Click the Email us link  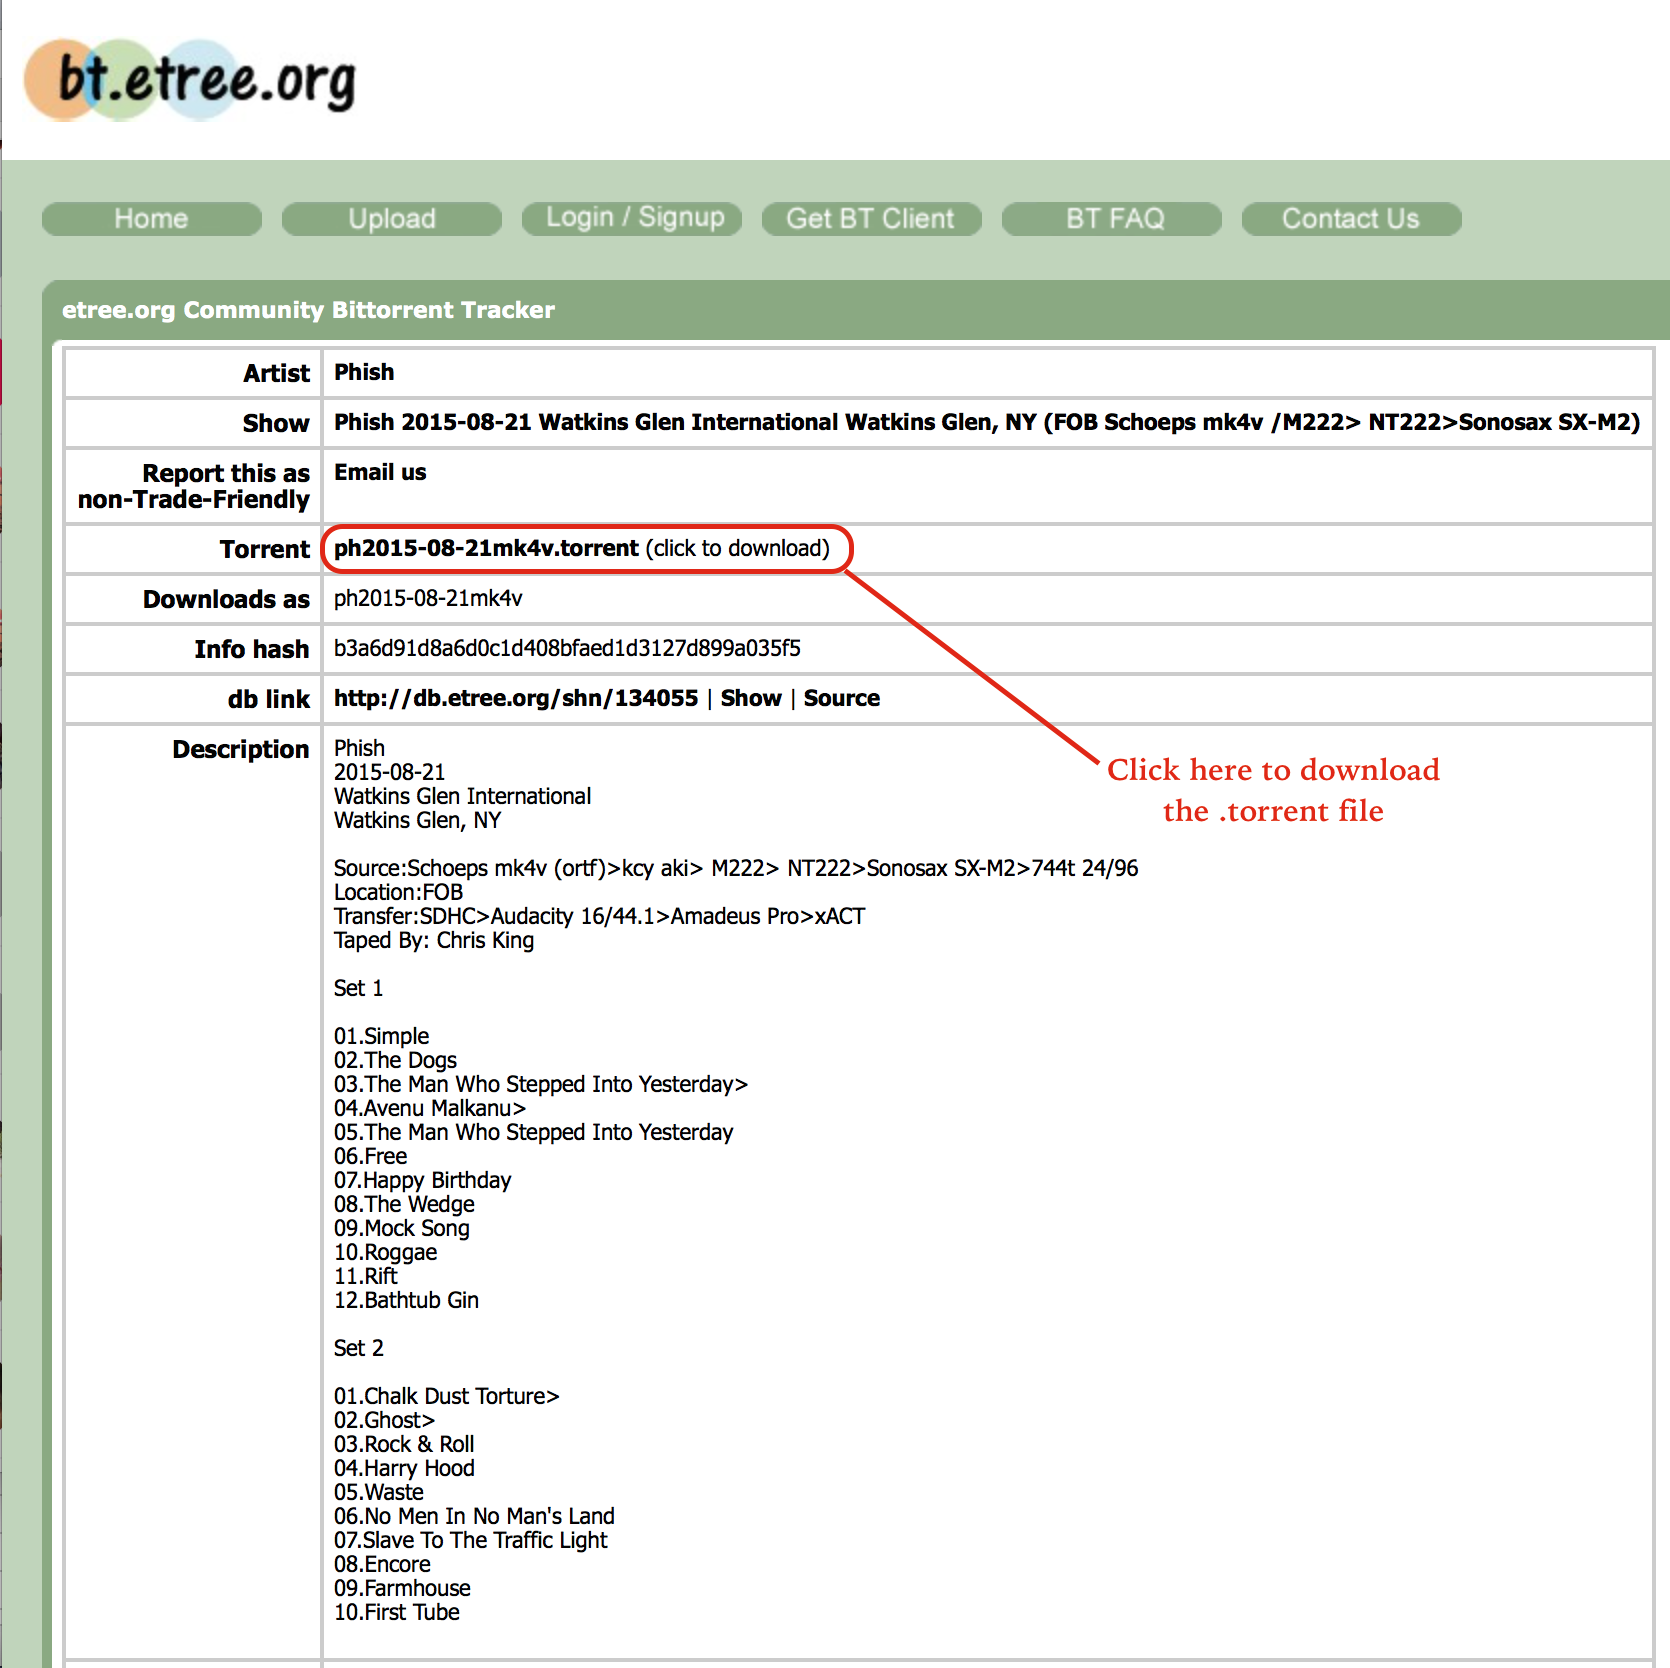click(380, 472)
